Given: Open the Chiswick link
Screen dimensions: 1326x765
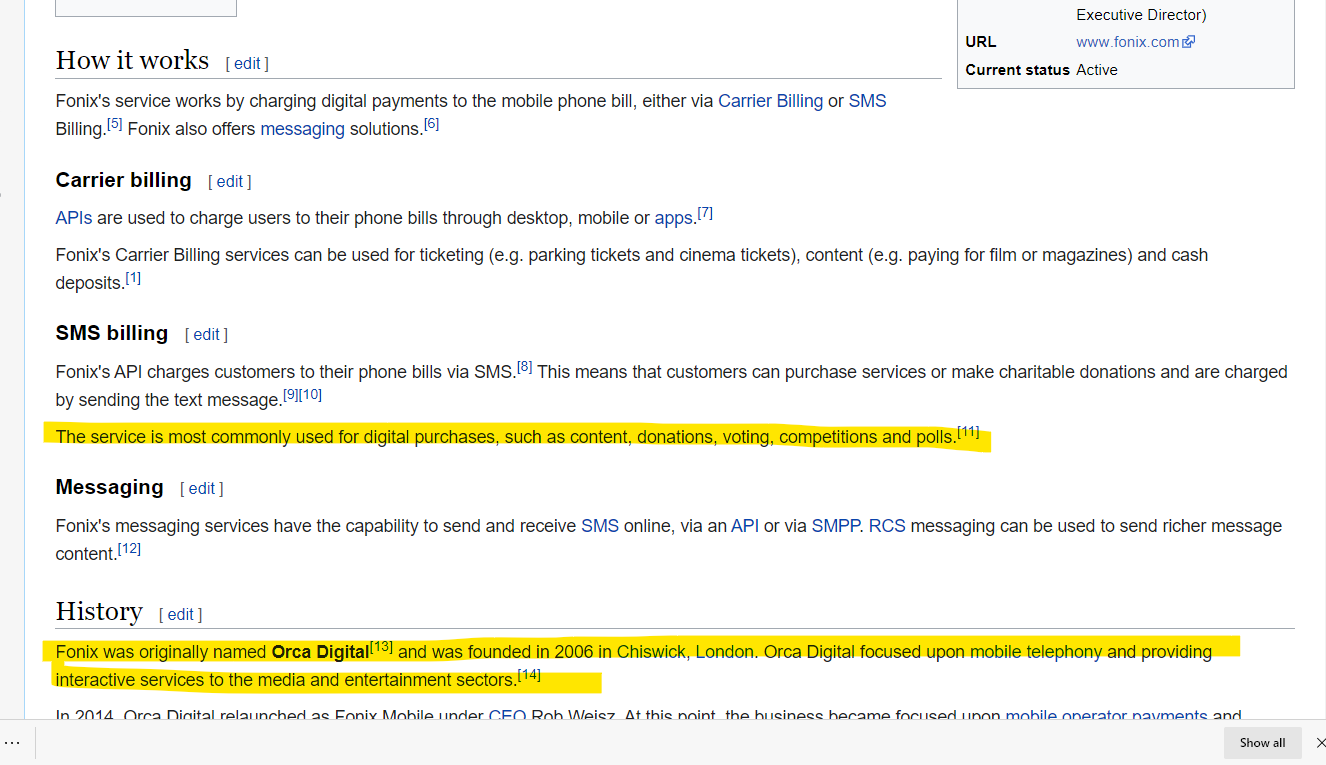Looking at the screenshot, I should tap(651, 652).
